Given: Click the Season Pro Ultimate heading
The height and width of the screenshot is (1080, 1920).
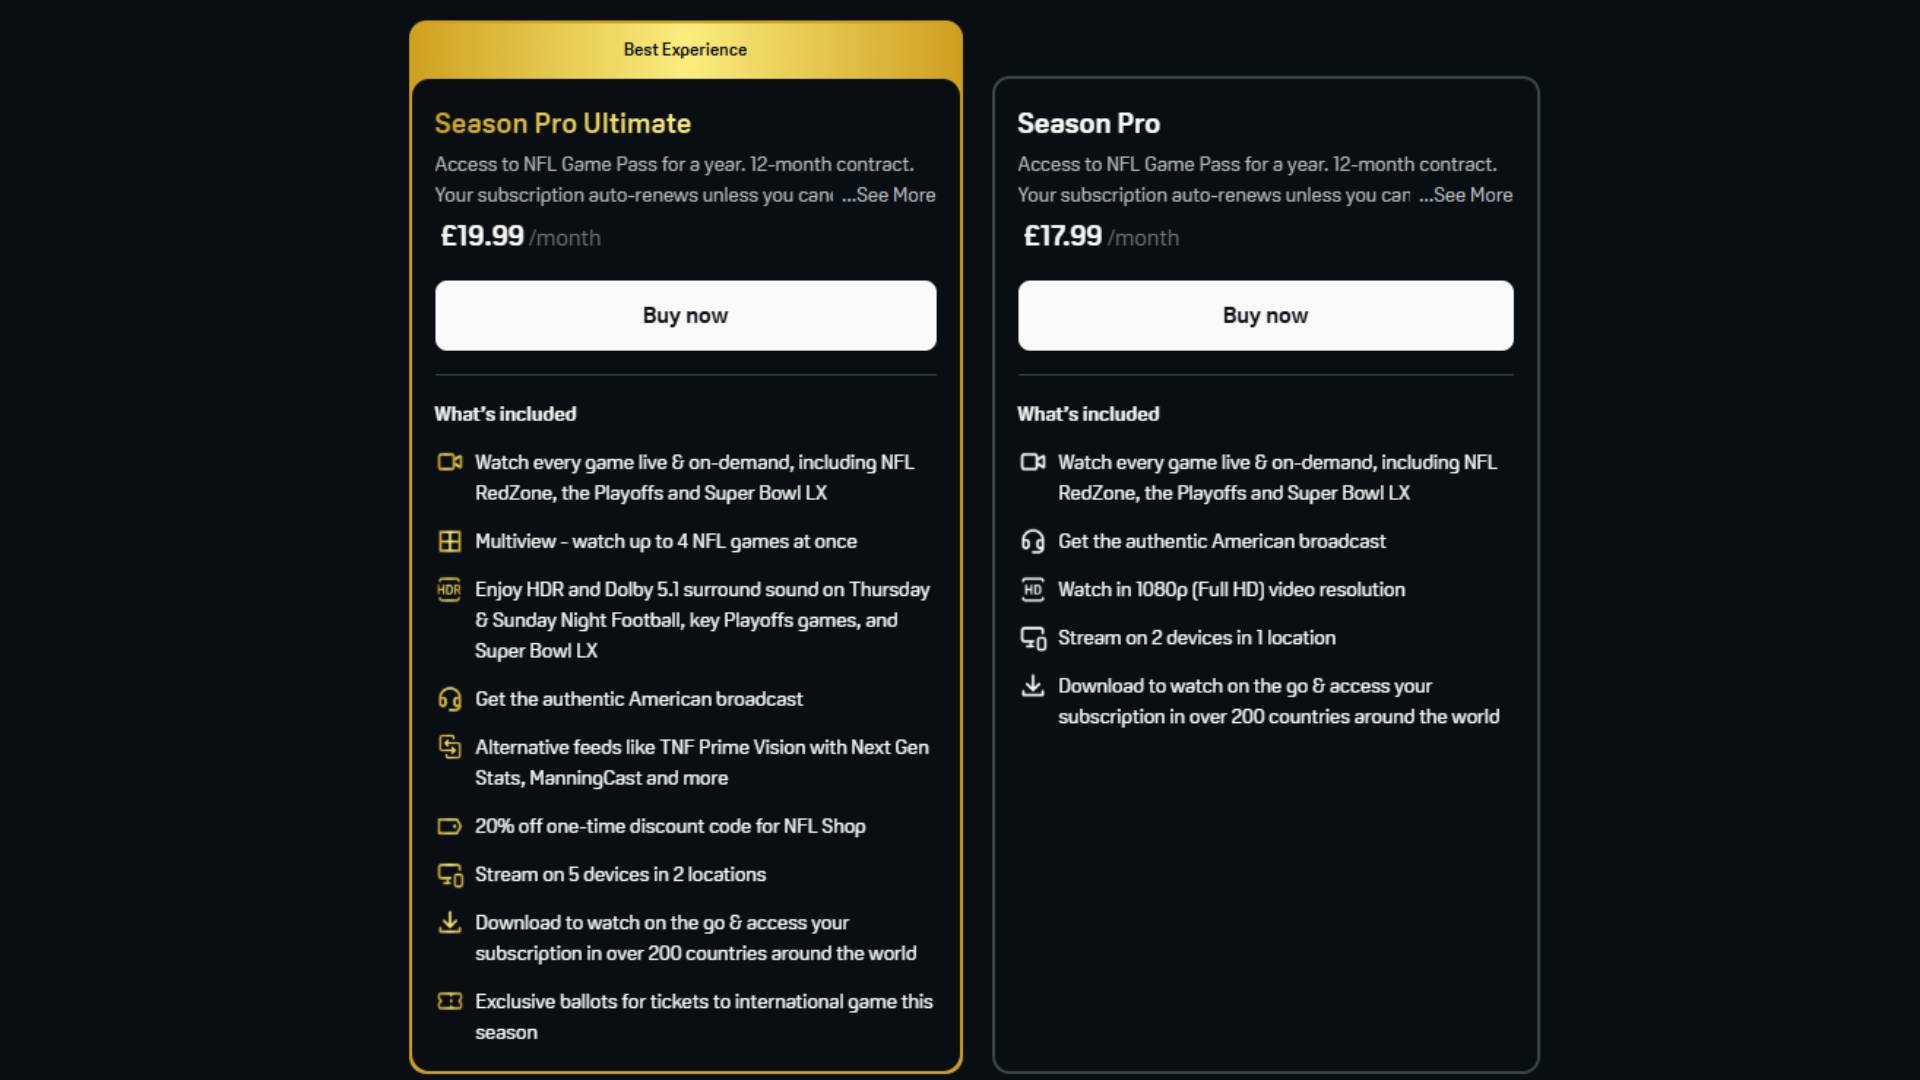Looking at the screenshot, I should point(563,123).
